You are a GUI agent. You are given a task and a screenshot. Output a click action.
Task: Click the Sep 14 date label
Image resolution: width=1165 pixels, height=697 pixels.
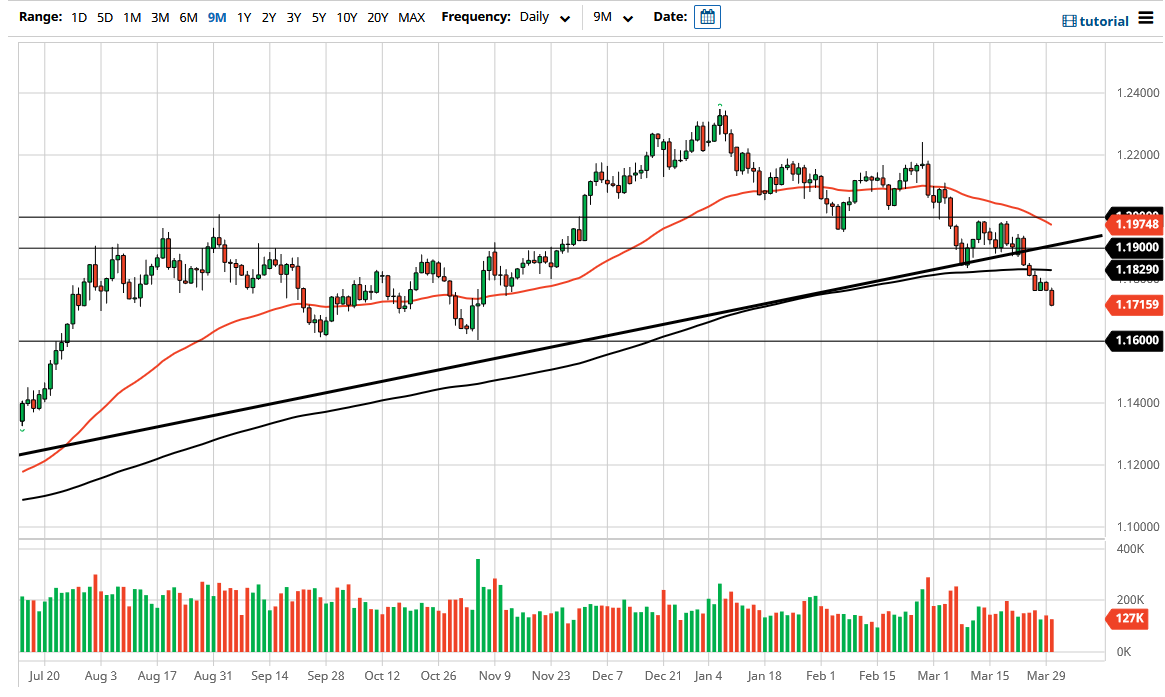pyautogui.click(x=269, y=675)
